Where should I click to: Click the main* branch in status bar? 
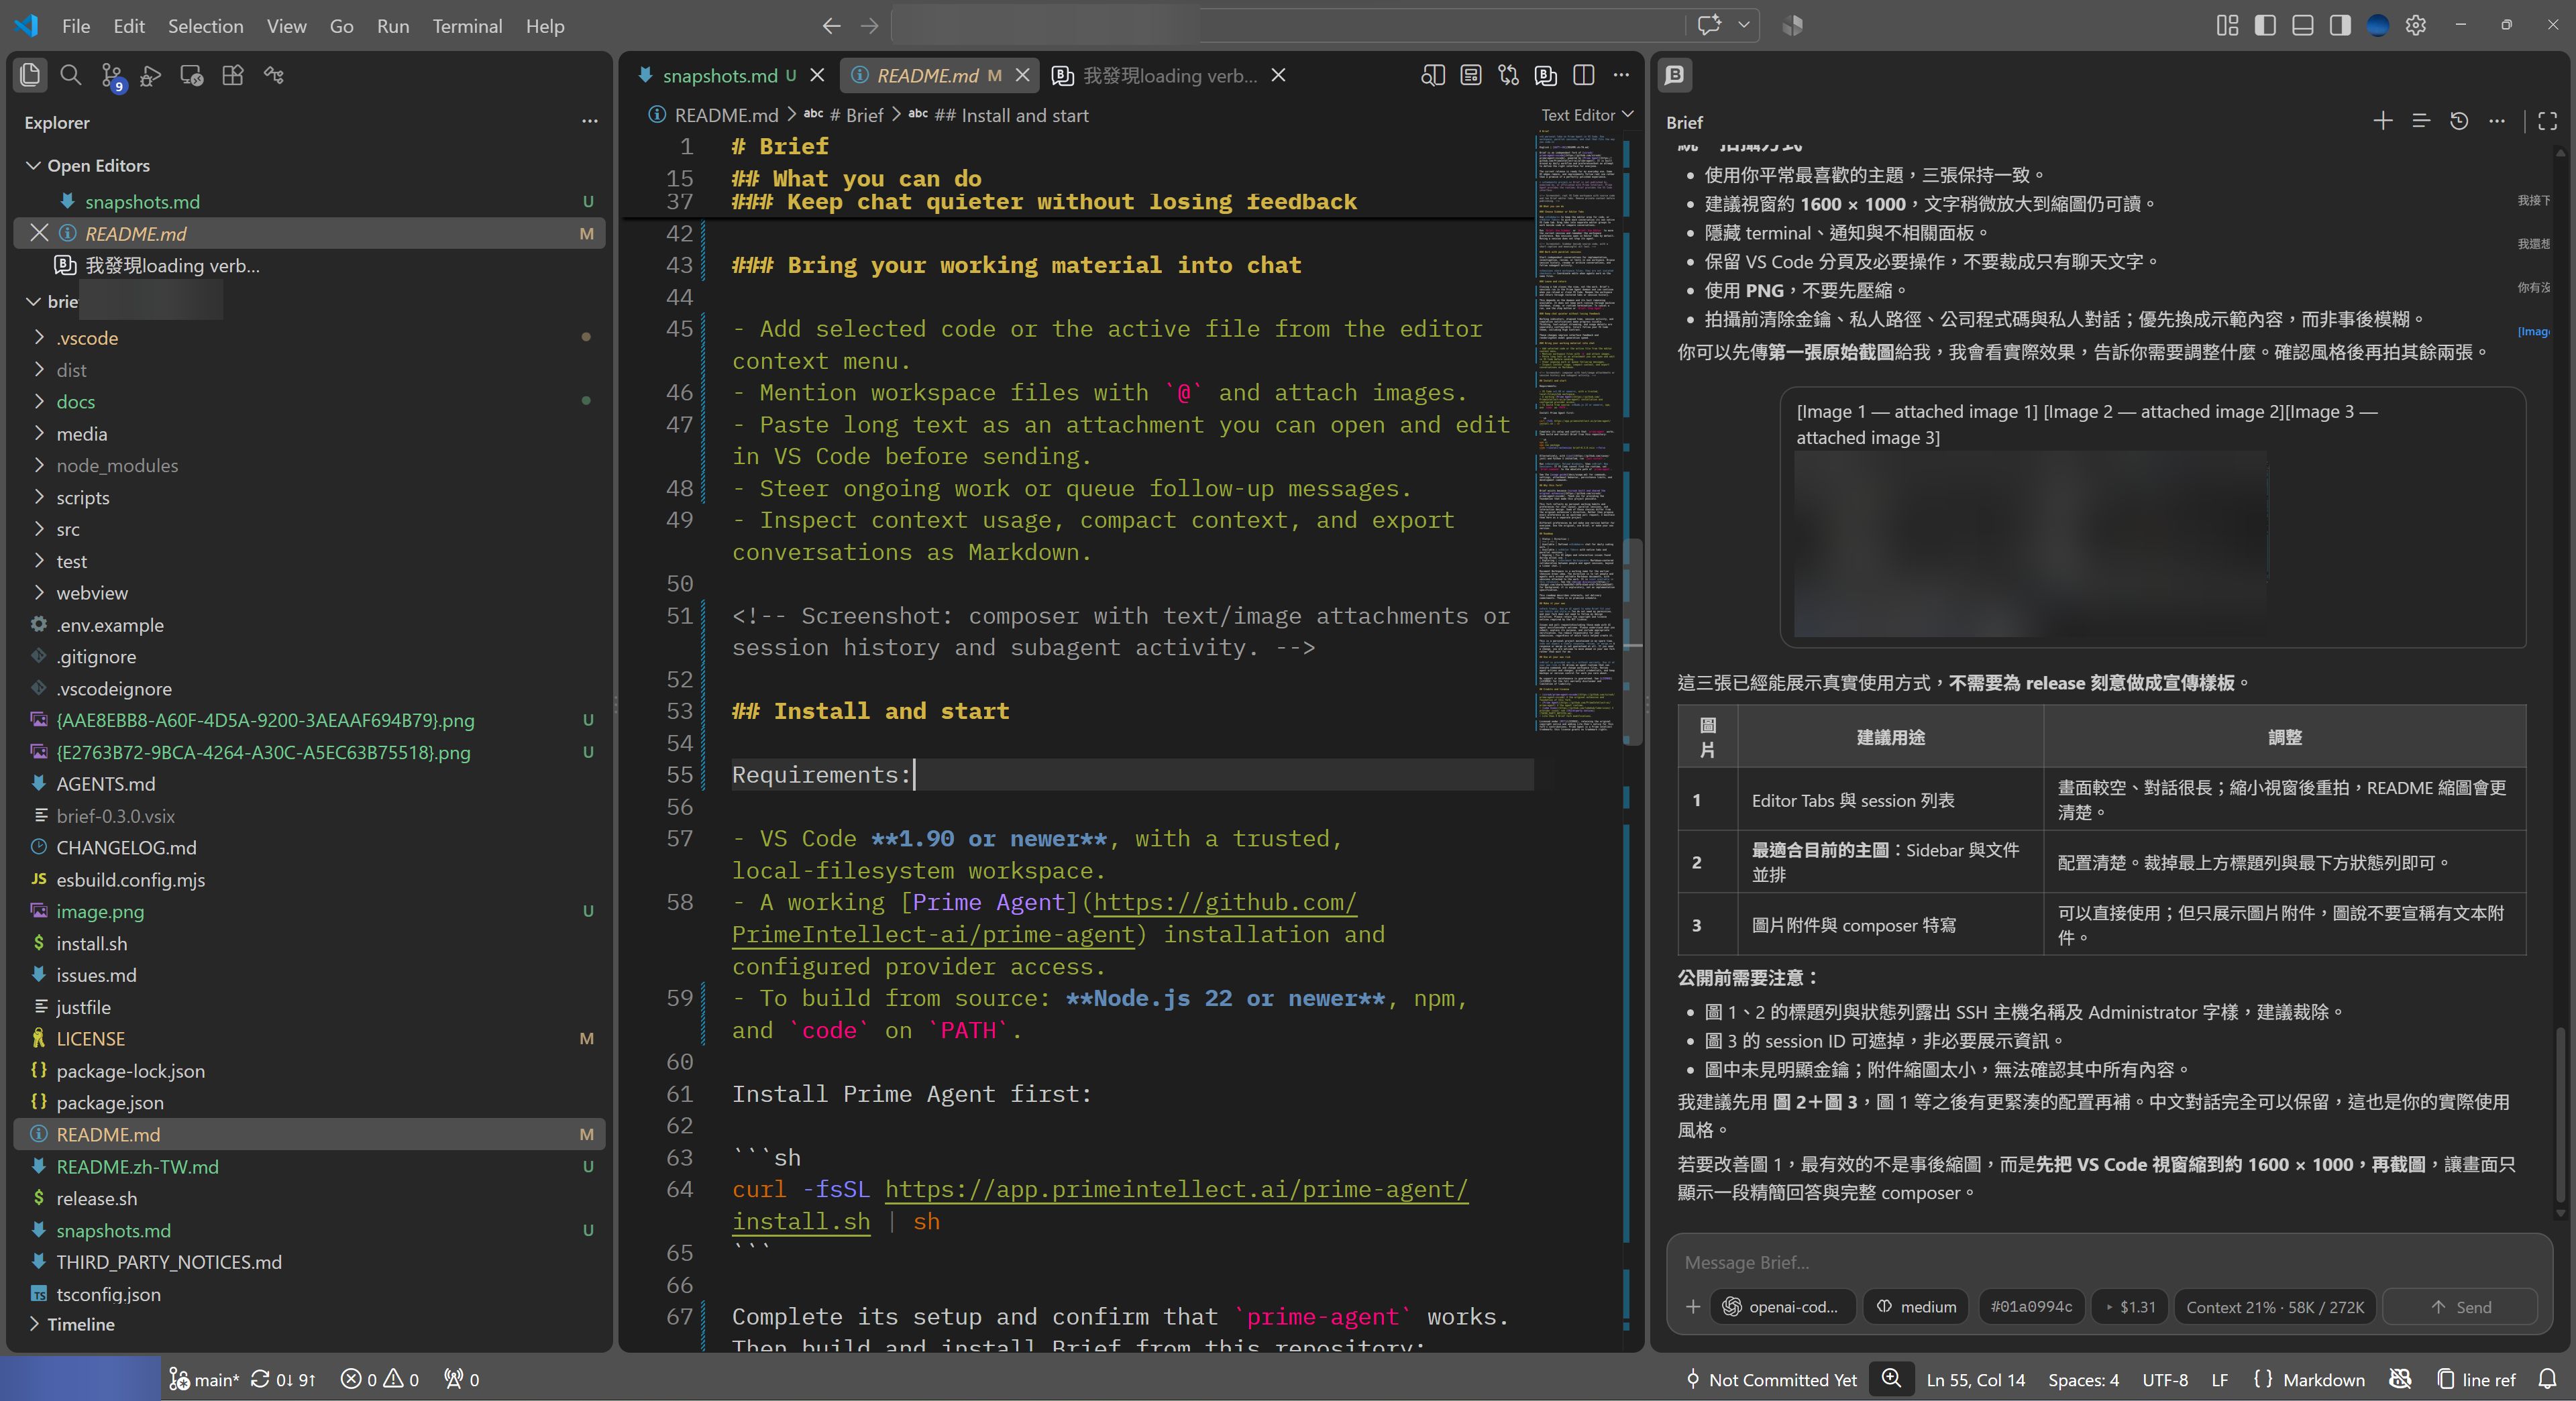(x=205, y=1379)
